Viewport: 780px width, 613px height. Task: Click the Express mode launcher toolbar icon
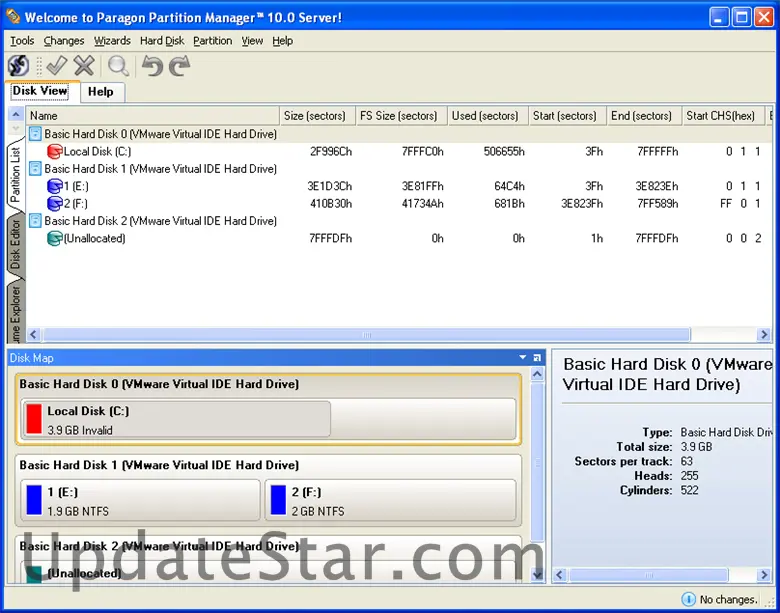tap(18, 66)
